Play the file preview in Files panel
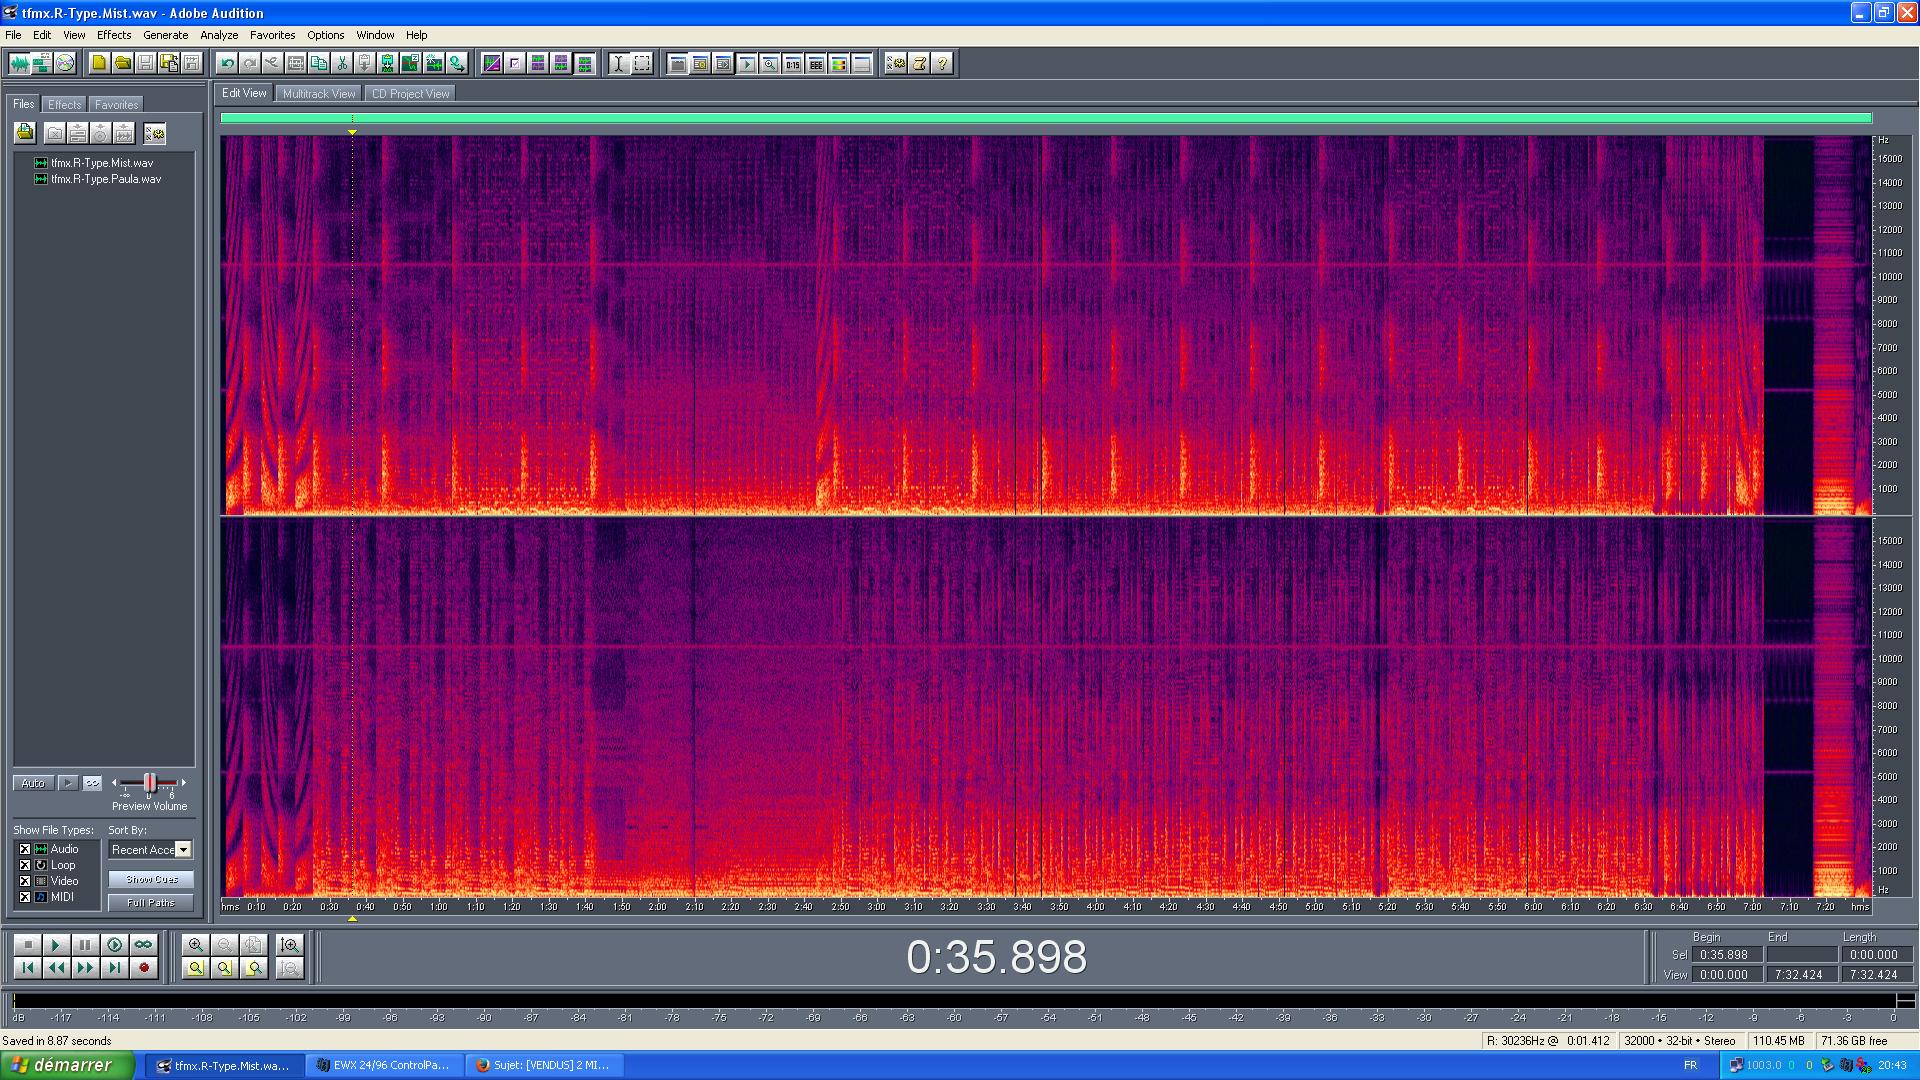The width and height of the screenshot is (1920, 1080). coord(68,783)
